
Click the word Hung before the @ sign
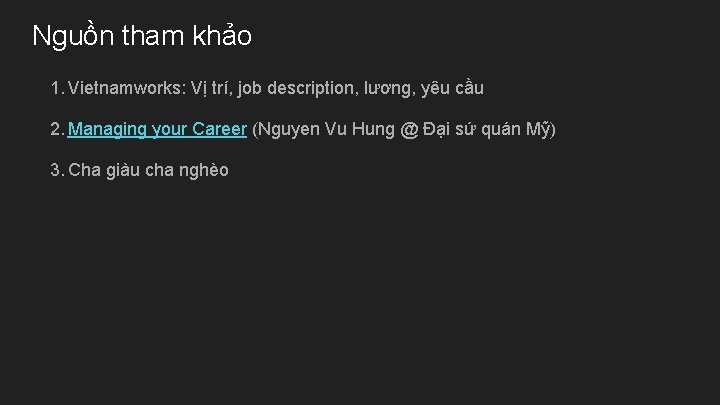click(x=373, y=129)
